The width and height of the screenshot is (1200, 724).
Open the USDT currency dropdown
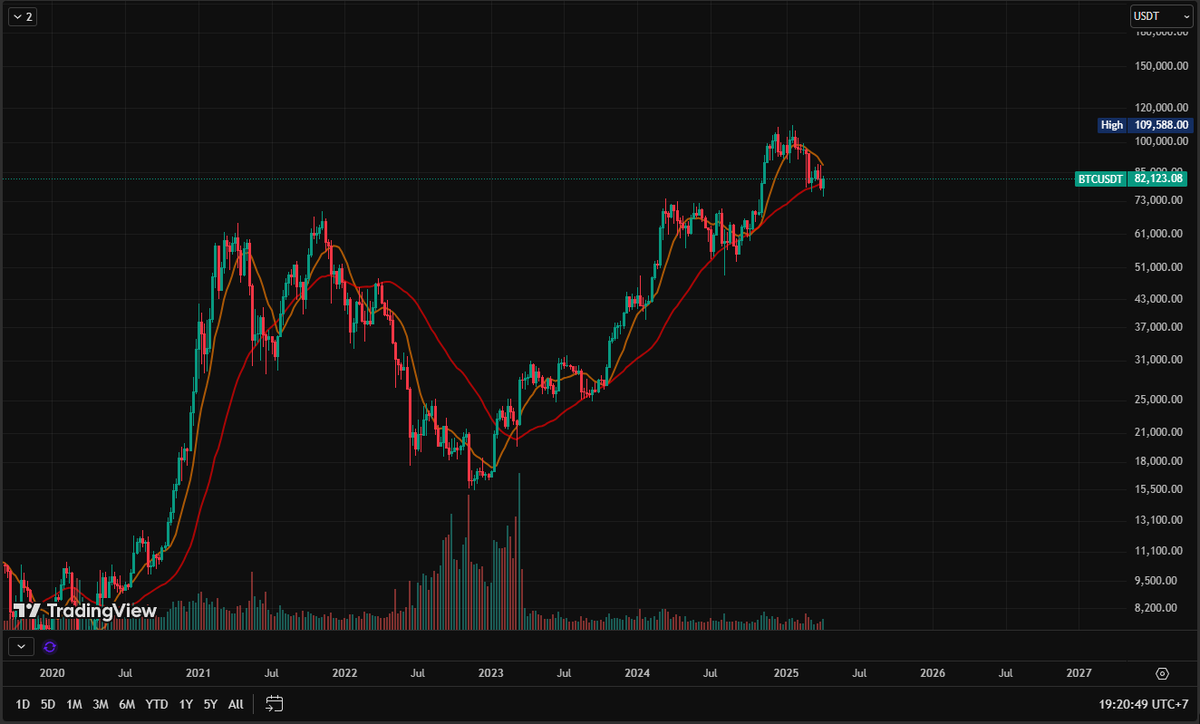(x=1160, y=16)
